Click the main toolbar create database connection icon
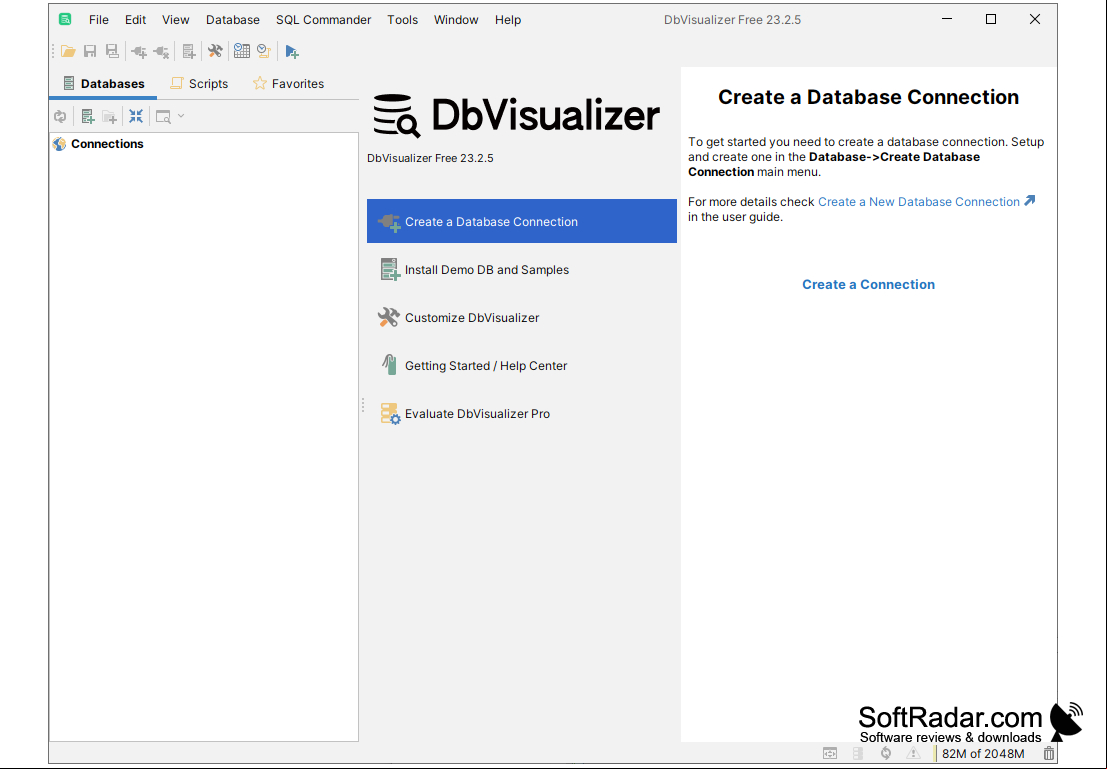 [x=189, y=52]
